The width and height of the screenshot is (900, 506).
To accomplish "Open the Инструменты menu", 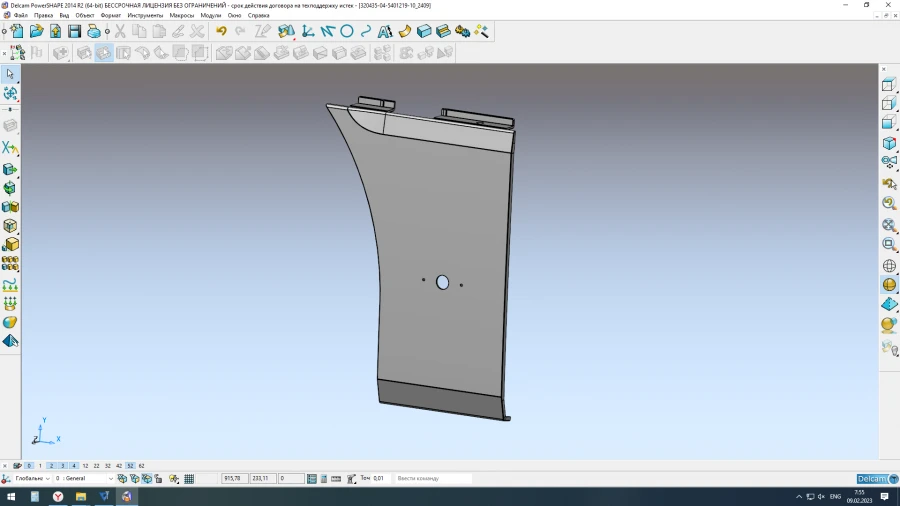I will (x=145, y=16).
